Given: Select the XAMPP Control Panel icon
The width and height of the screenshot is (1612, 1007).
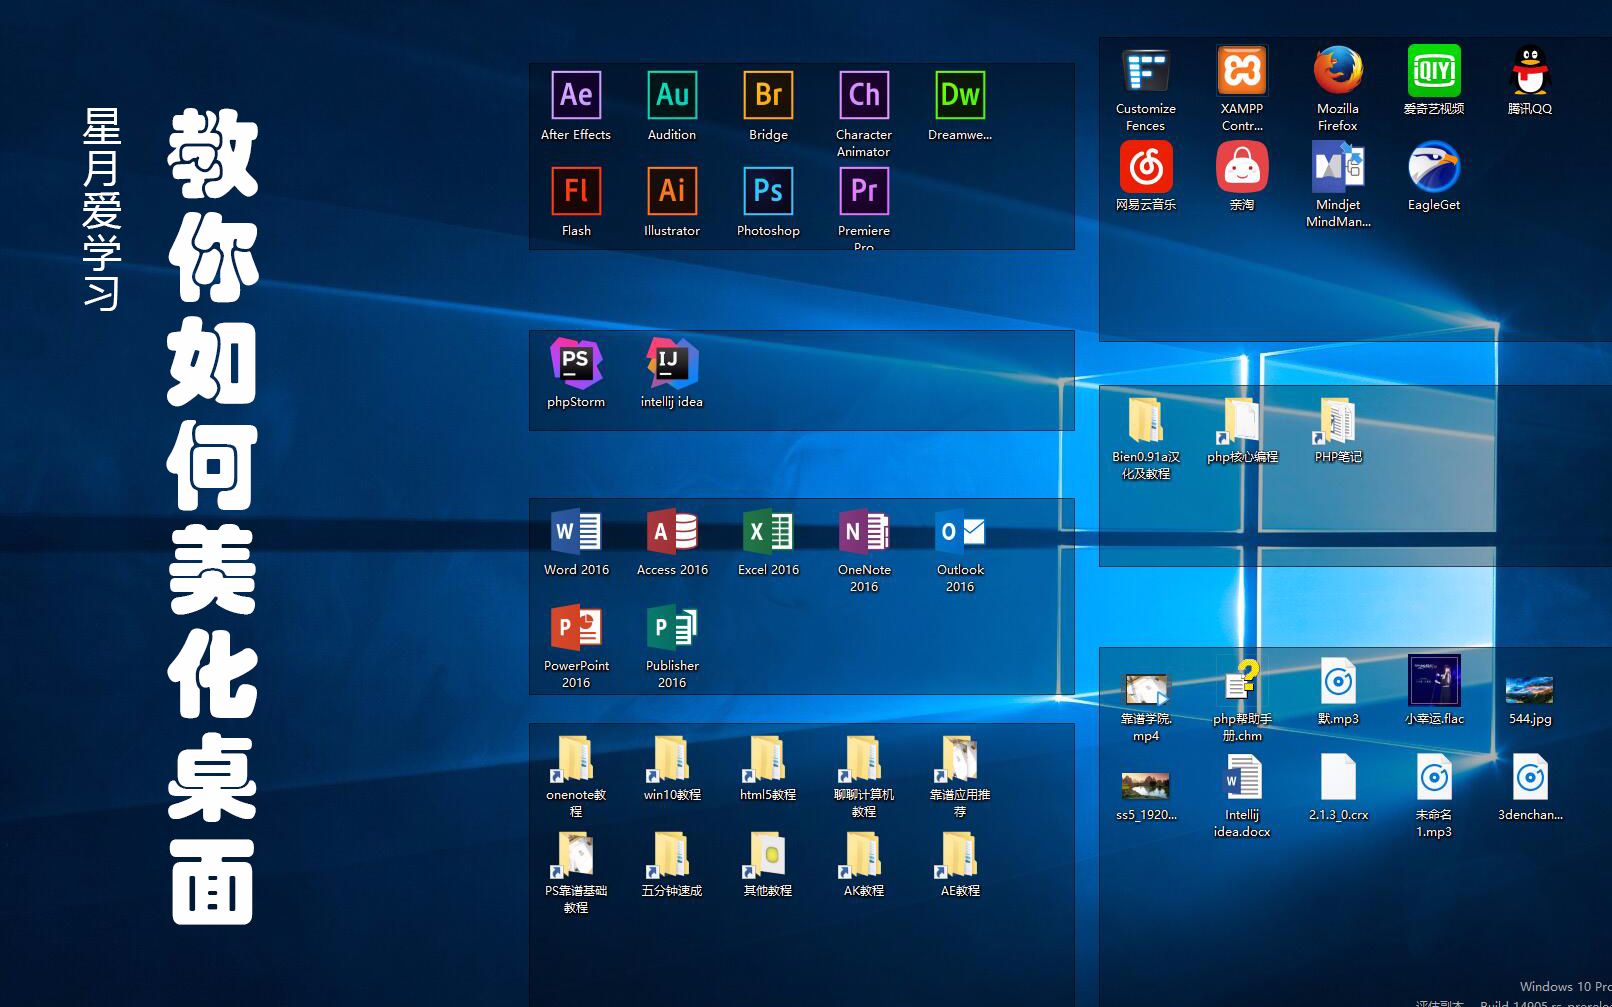Looking at the screenshot, I should click(x=1242, y=71).
